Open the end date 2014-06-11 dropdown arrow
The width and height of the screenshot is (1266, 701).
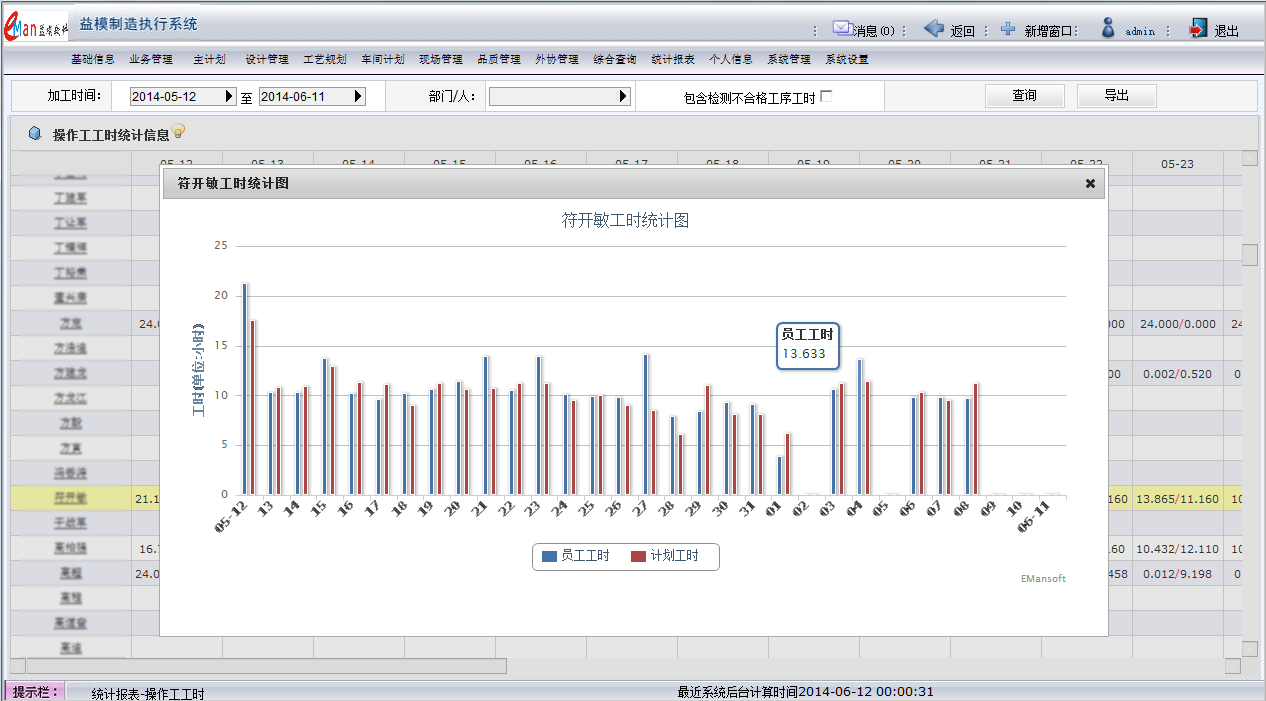click(359, 97)
